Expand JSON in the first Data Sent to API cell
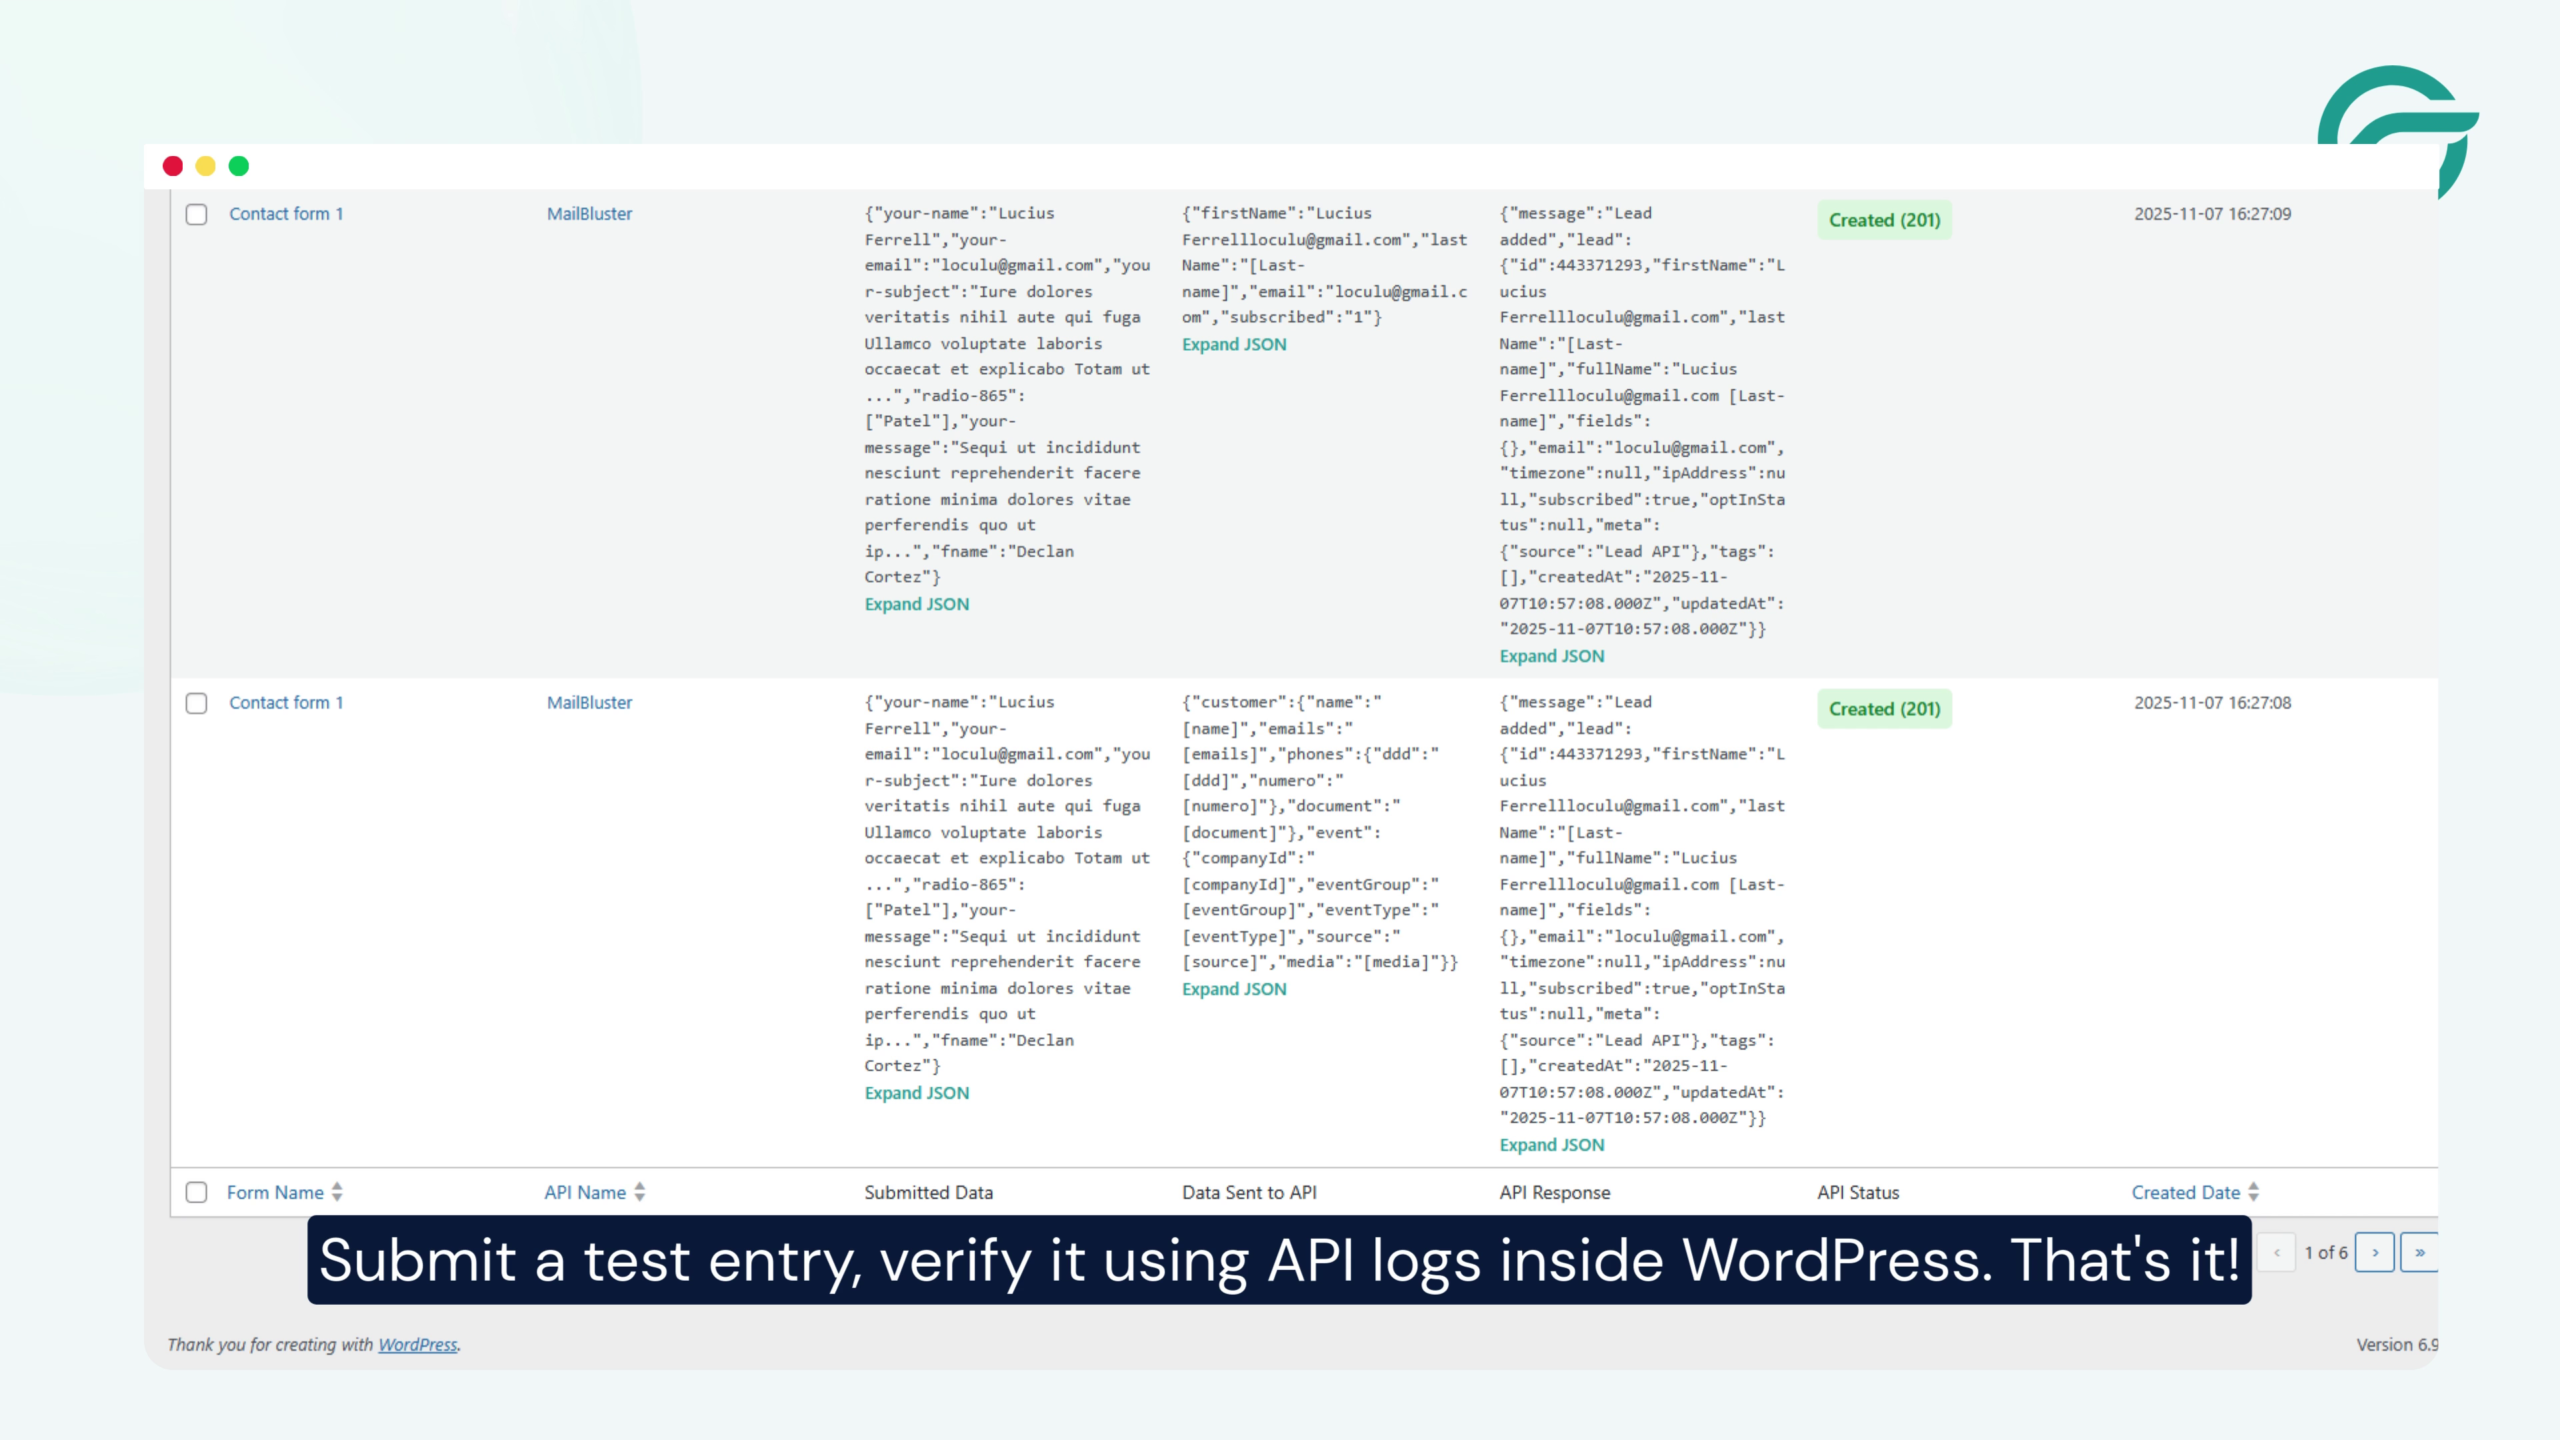 1234,343
